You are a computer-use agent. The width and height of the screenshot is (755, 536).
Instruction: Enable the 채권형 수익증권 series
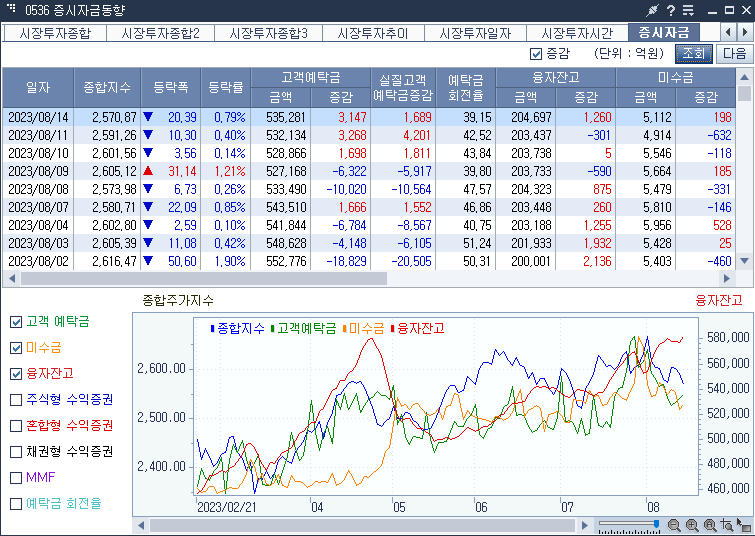coord(16,452)
